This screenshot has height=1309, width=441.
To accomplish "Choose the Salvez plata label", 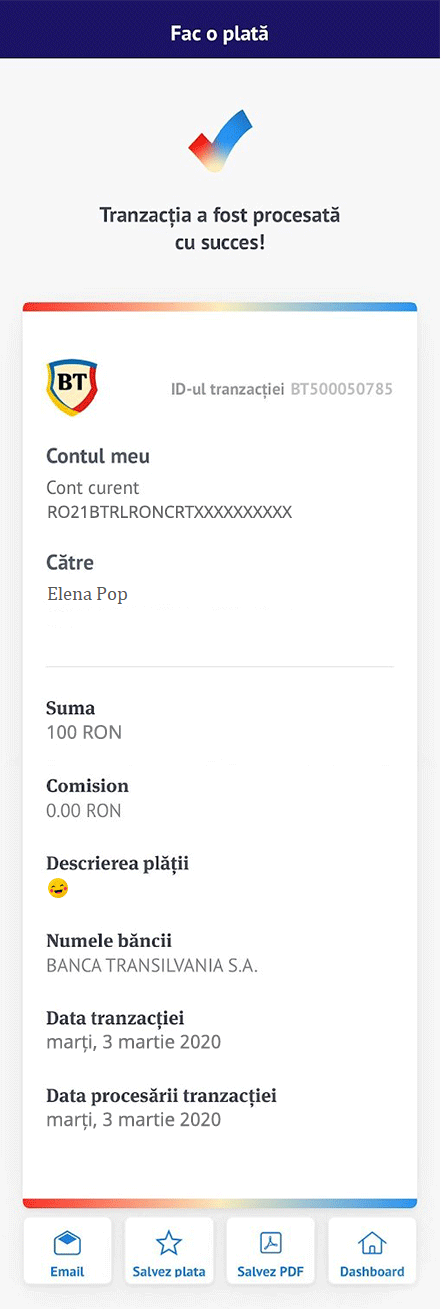I will pyautogui.click(x=169, y=1272).
